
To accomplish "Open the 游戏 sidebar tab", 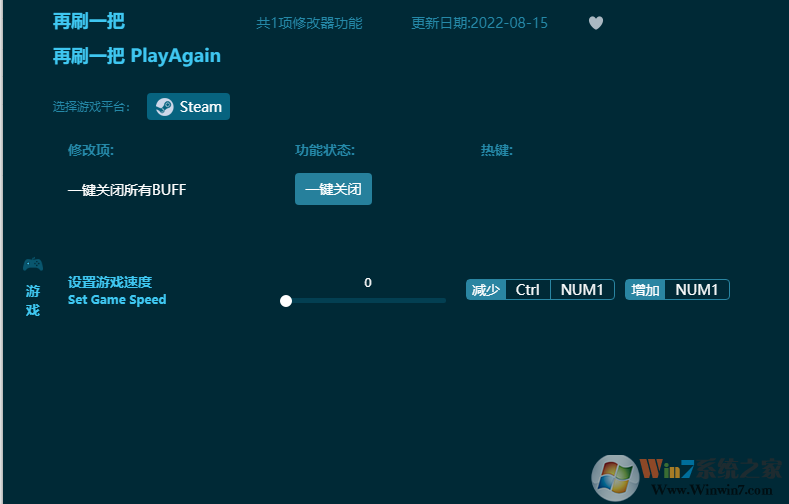I will (x=33, y=287).
